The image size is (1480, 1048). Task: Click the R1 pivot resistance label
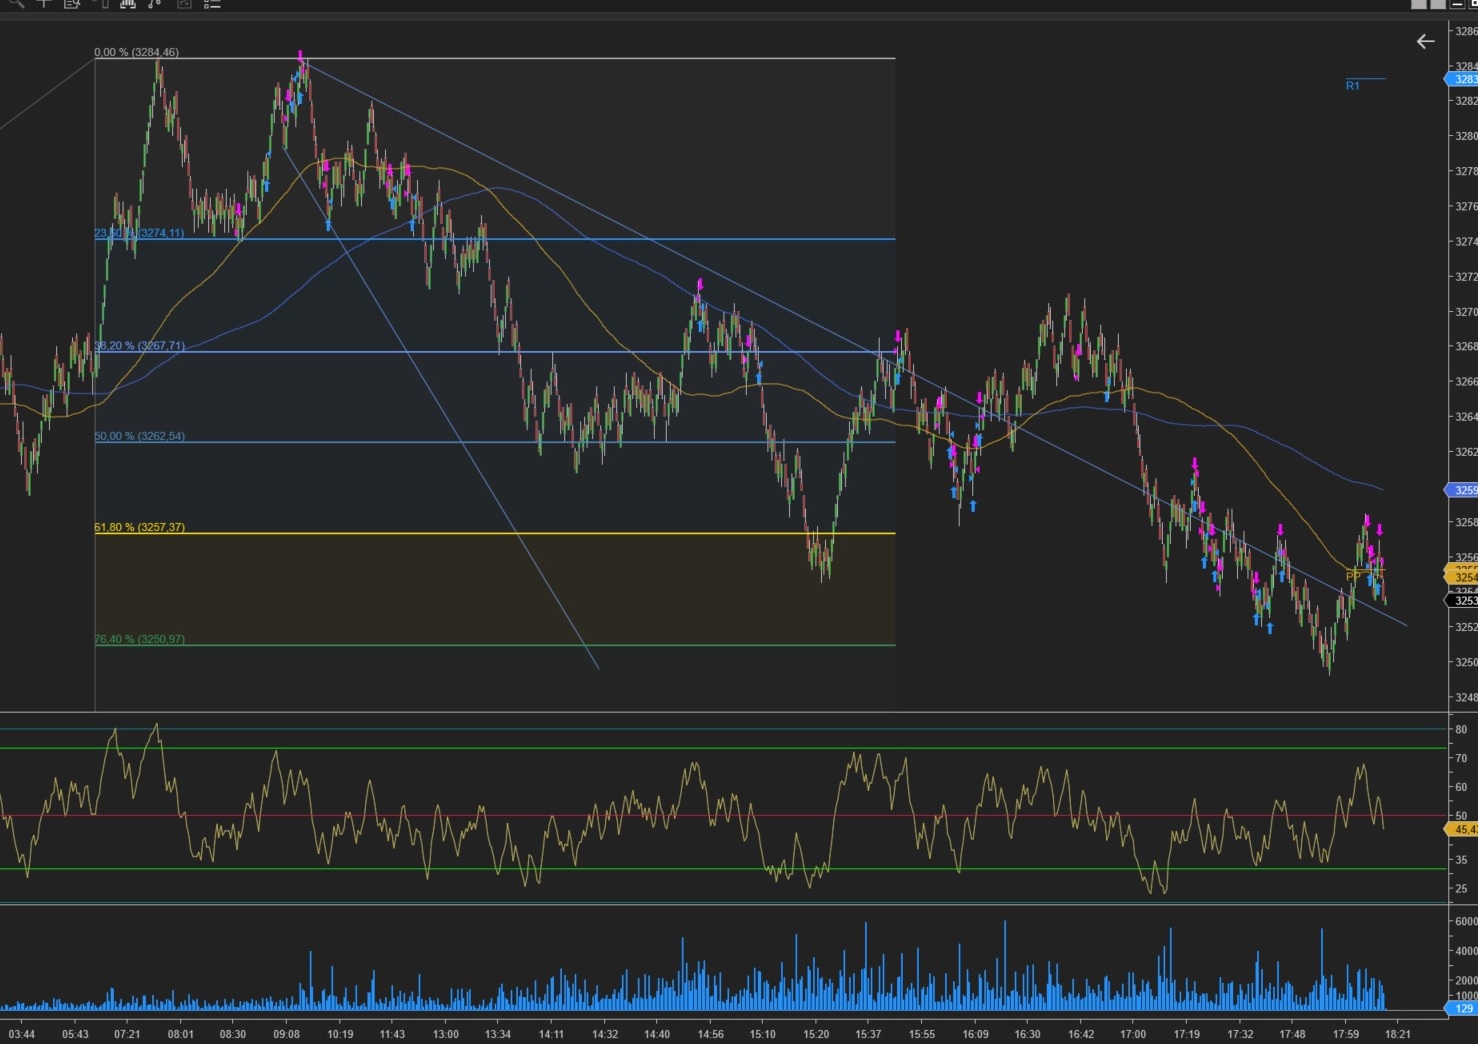pyautogui.click(x=1352, y=86)
